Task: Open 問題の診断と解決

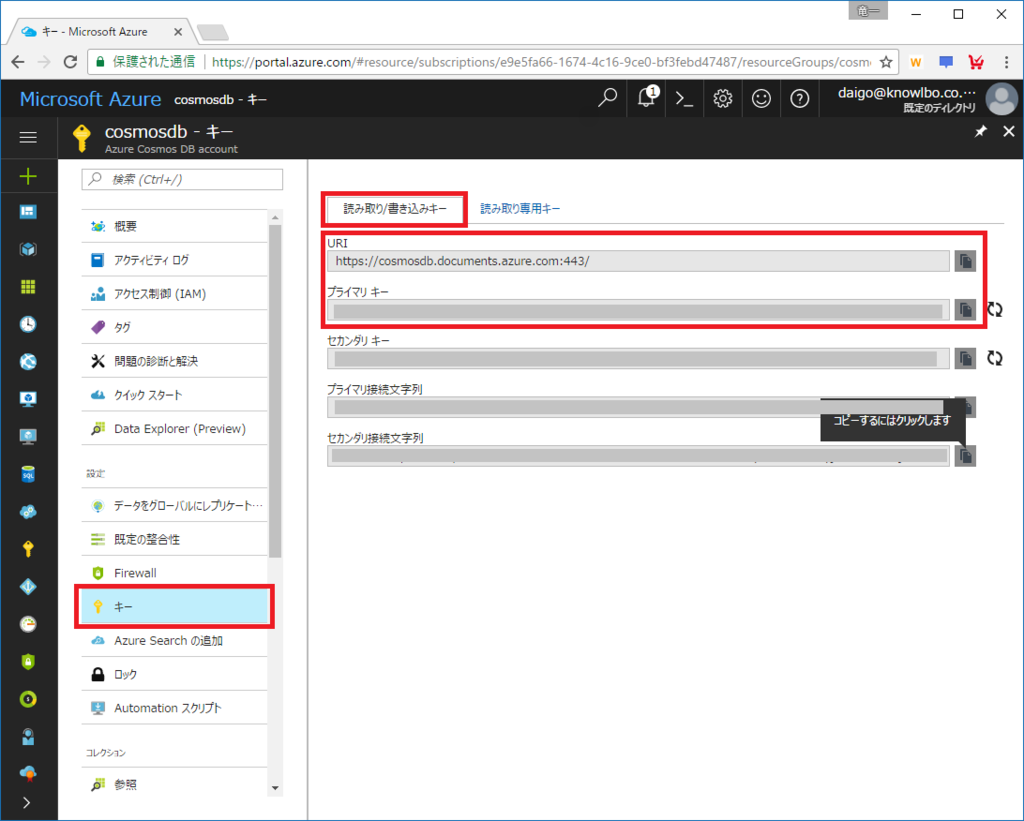Action: coord(174,361)
